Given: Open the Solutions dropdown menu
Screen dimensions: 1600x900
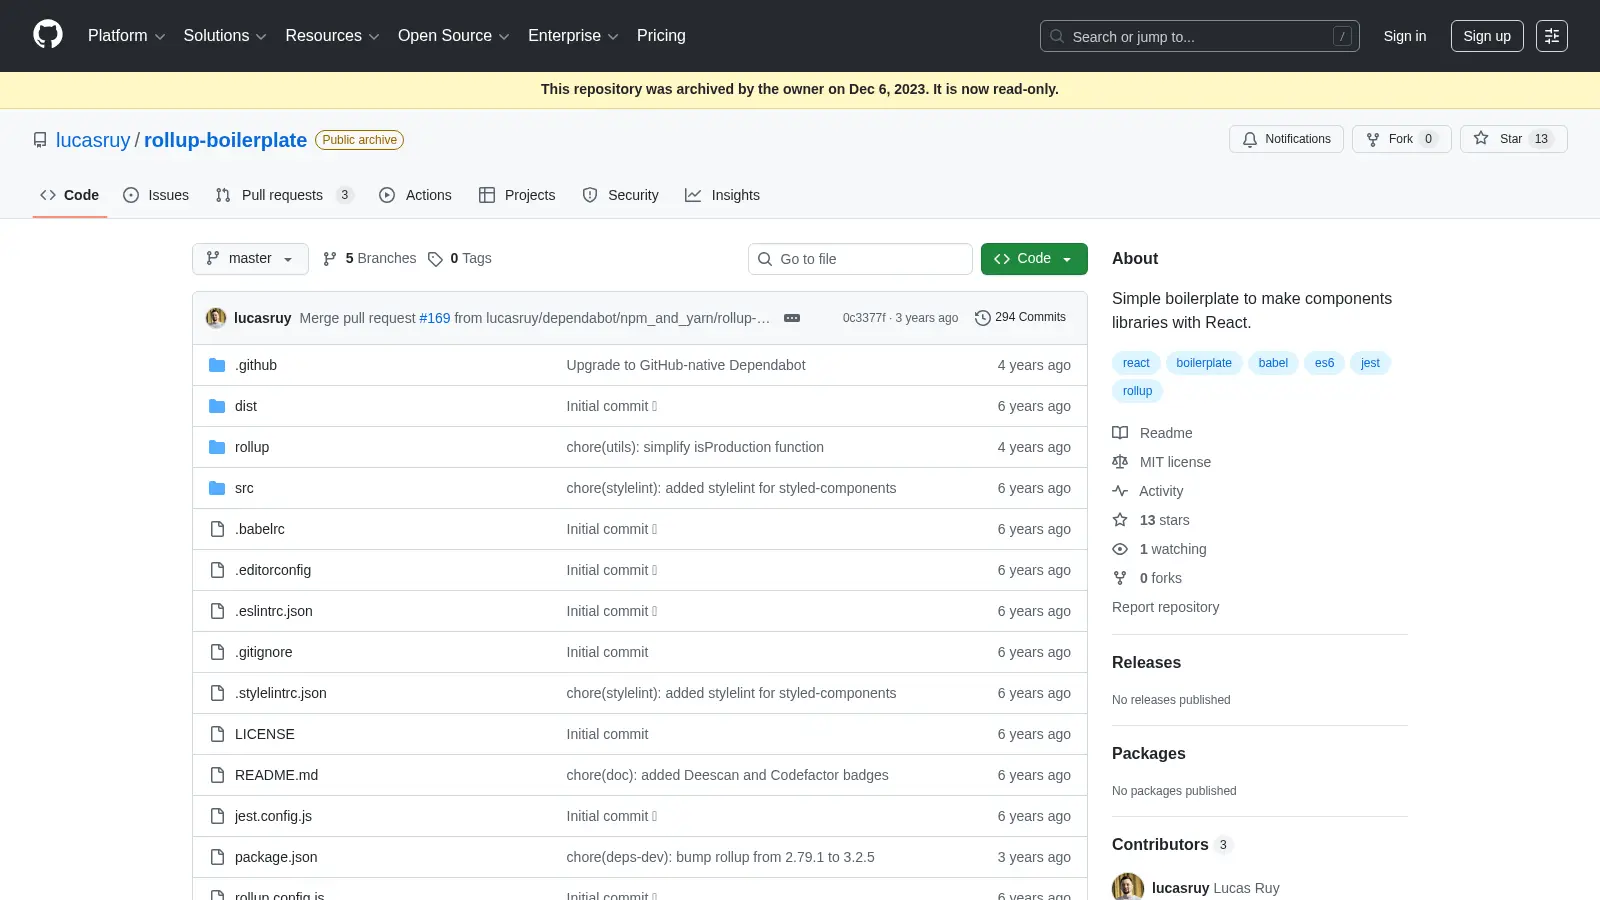Looking at the screenshot, I should pos(225,36).
